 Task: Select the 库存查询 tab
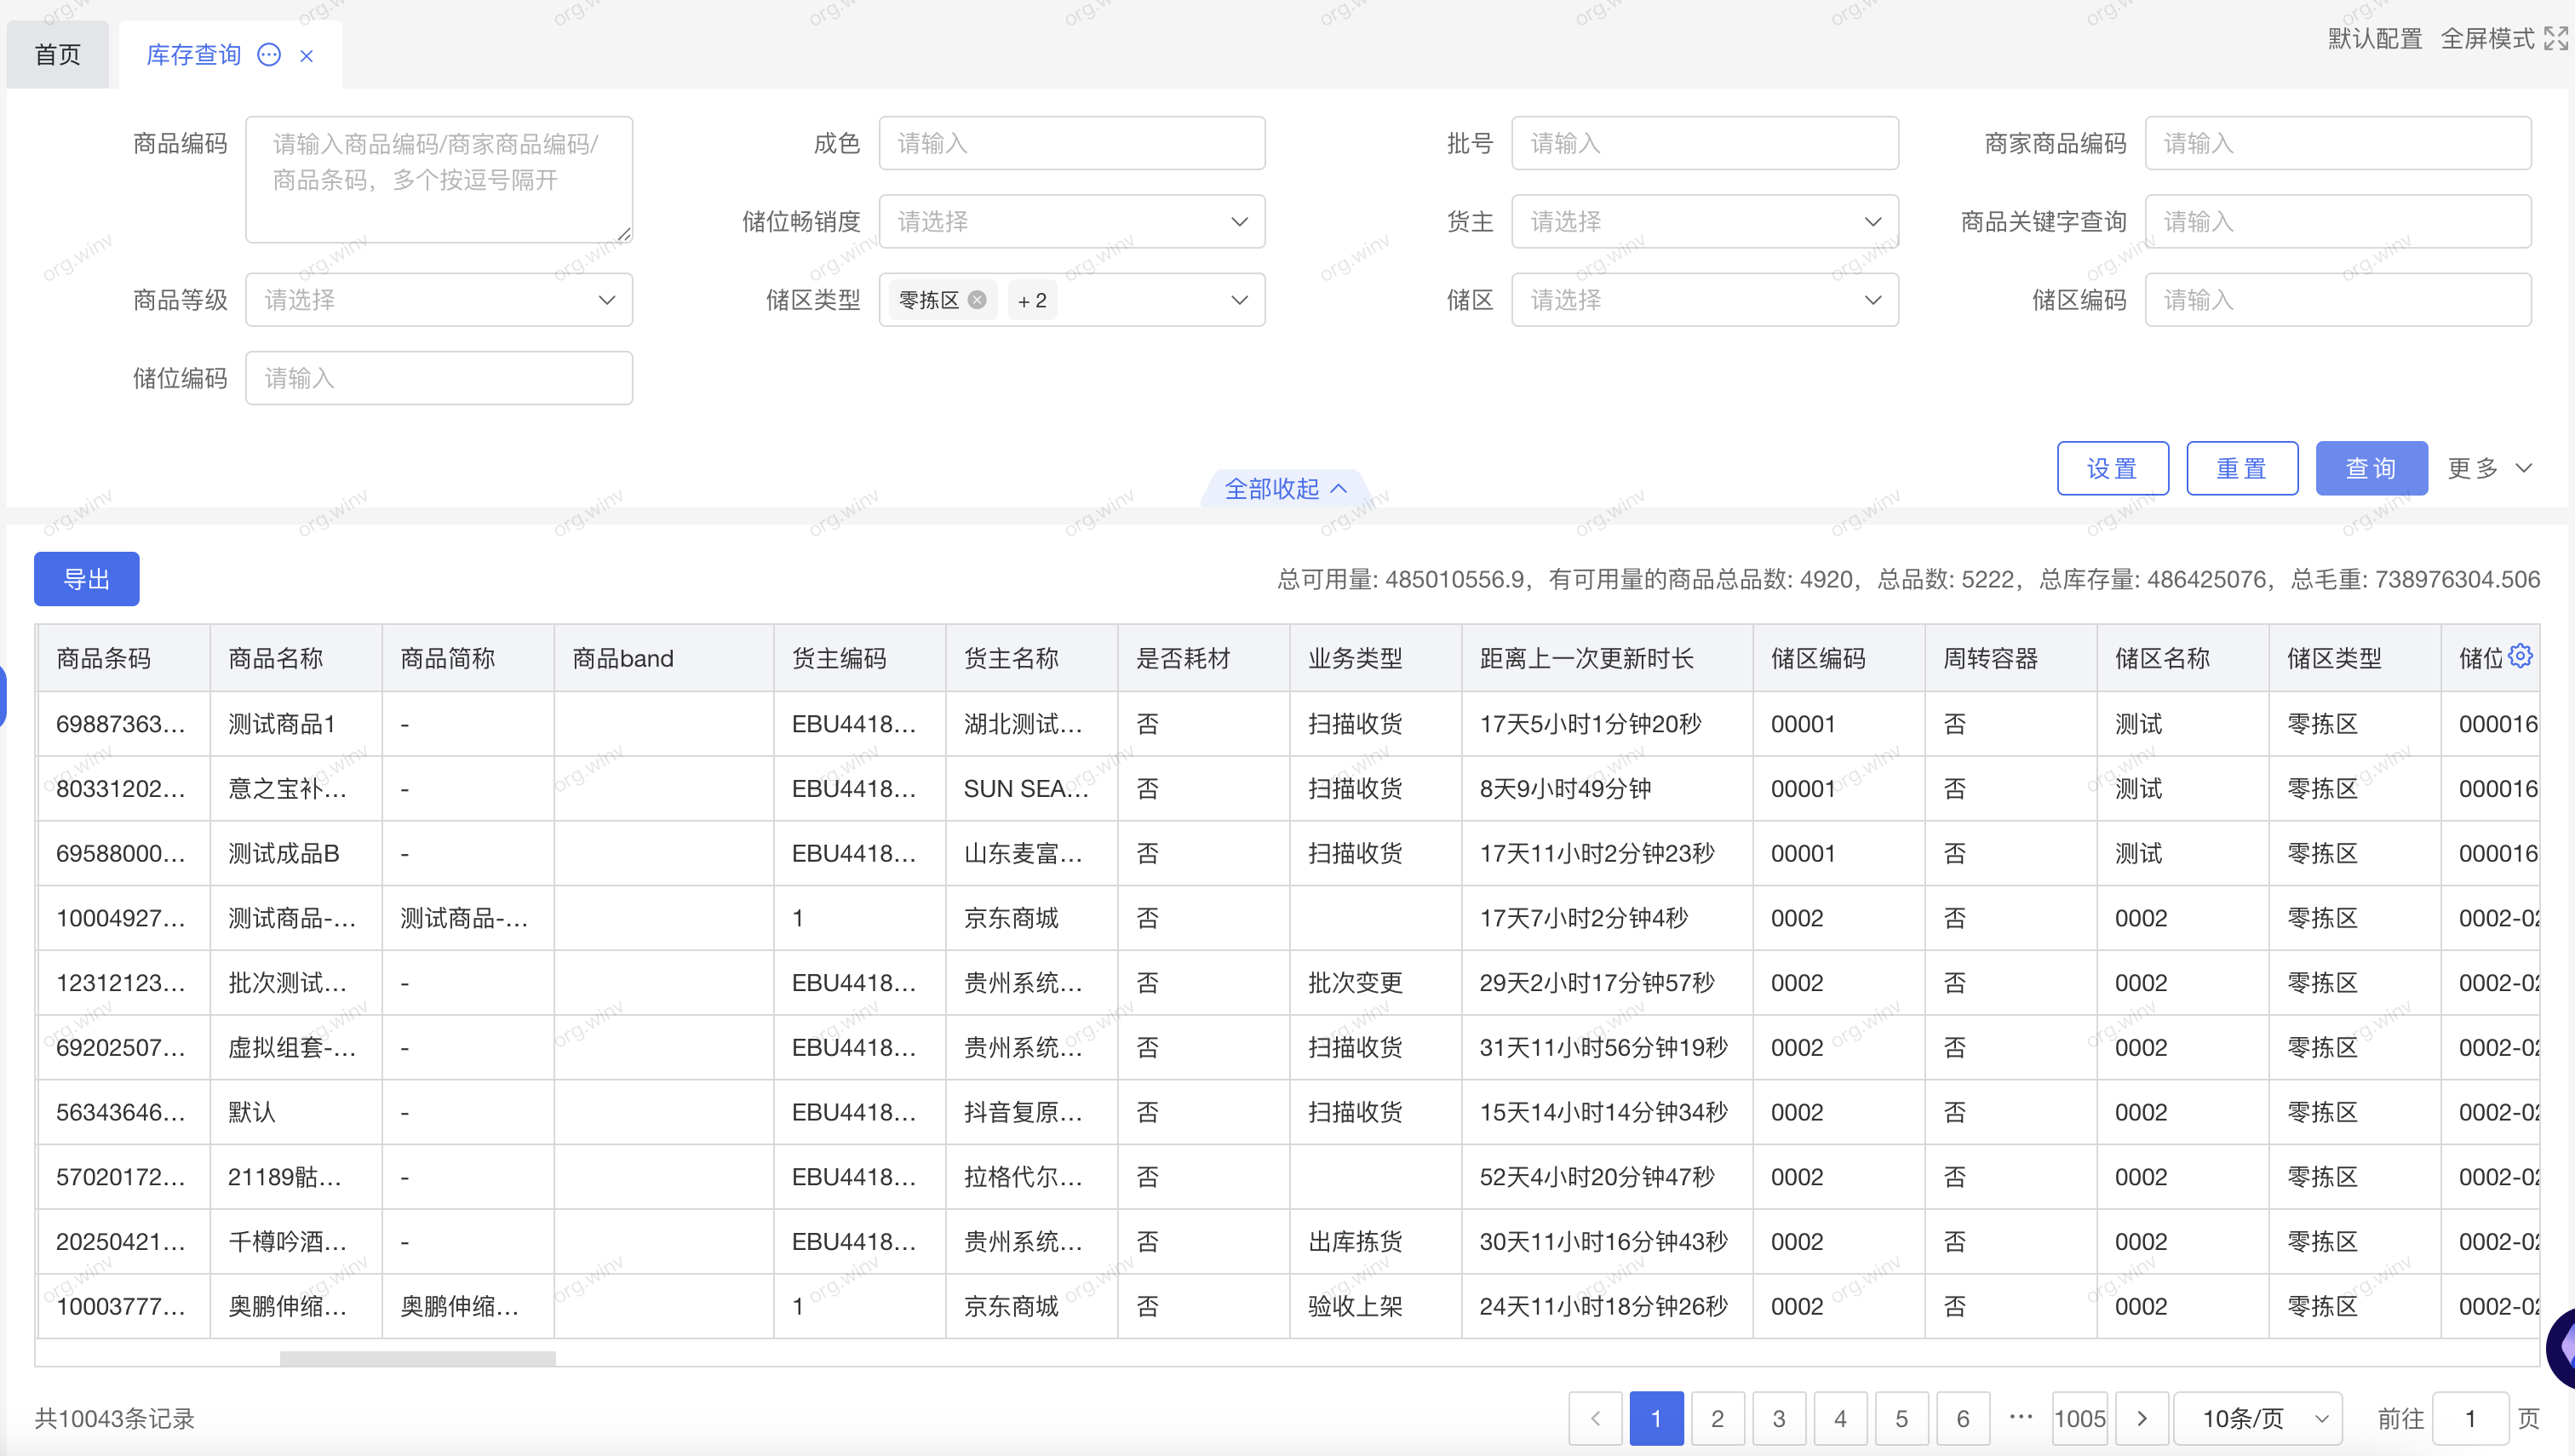193,55
